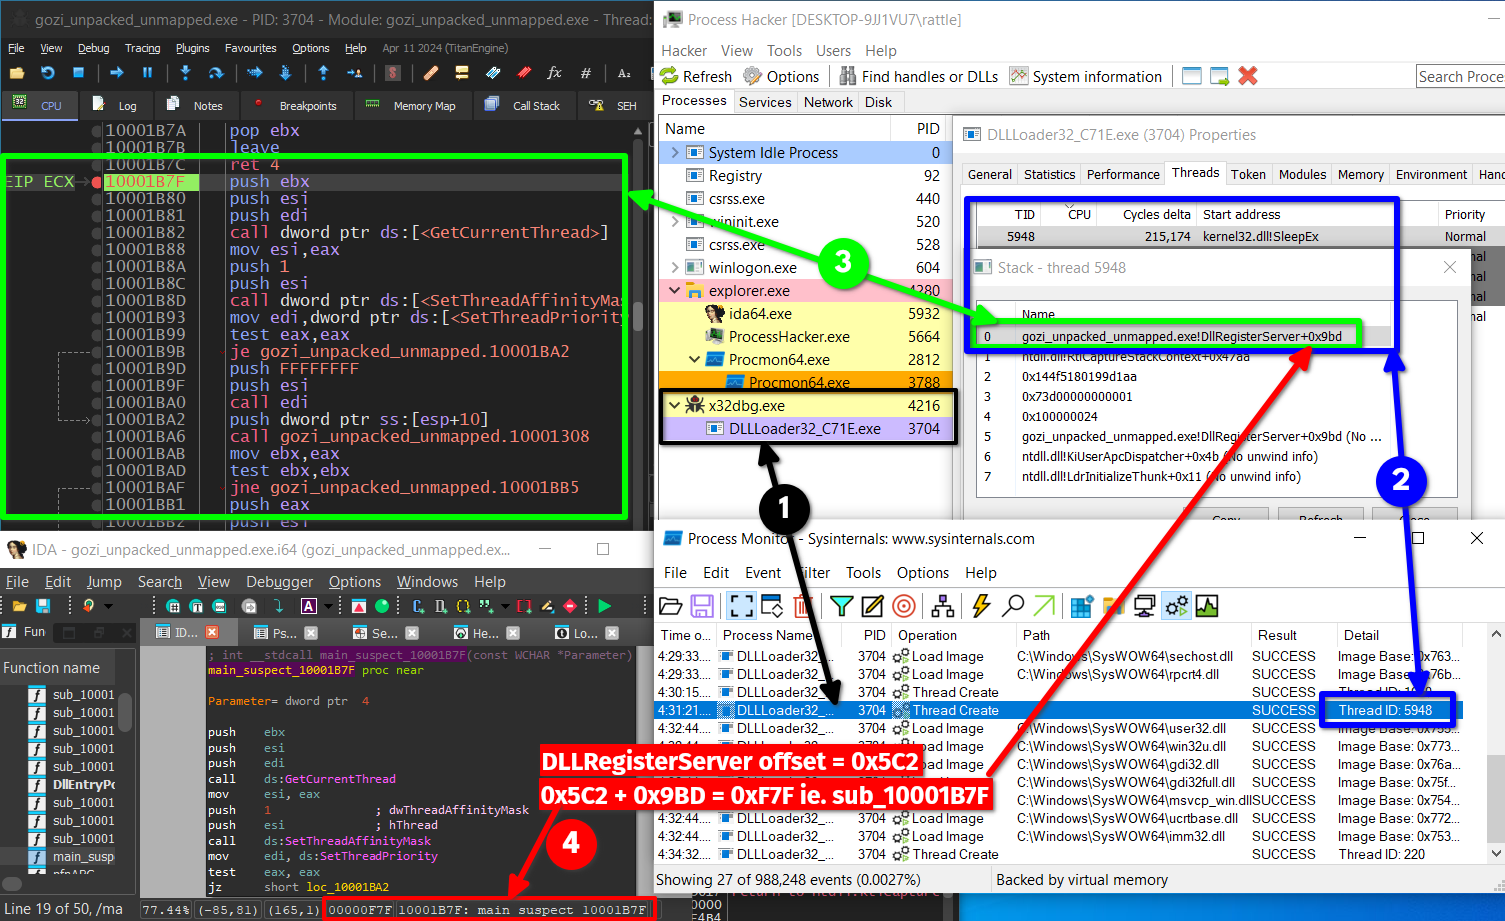
Task: Click scroll up arrow of Procmon event list
Action: (x=1495, y=634)
